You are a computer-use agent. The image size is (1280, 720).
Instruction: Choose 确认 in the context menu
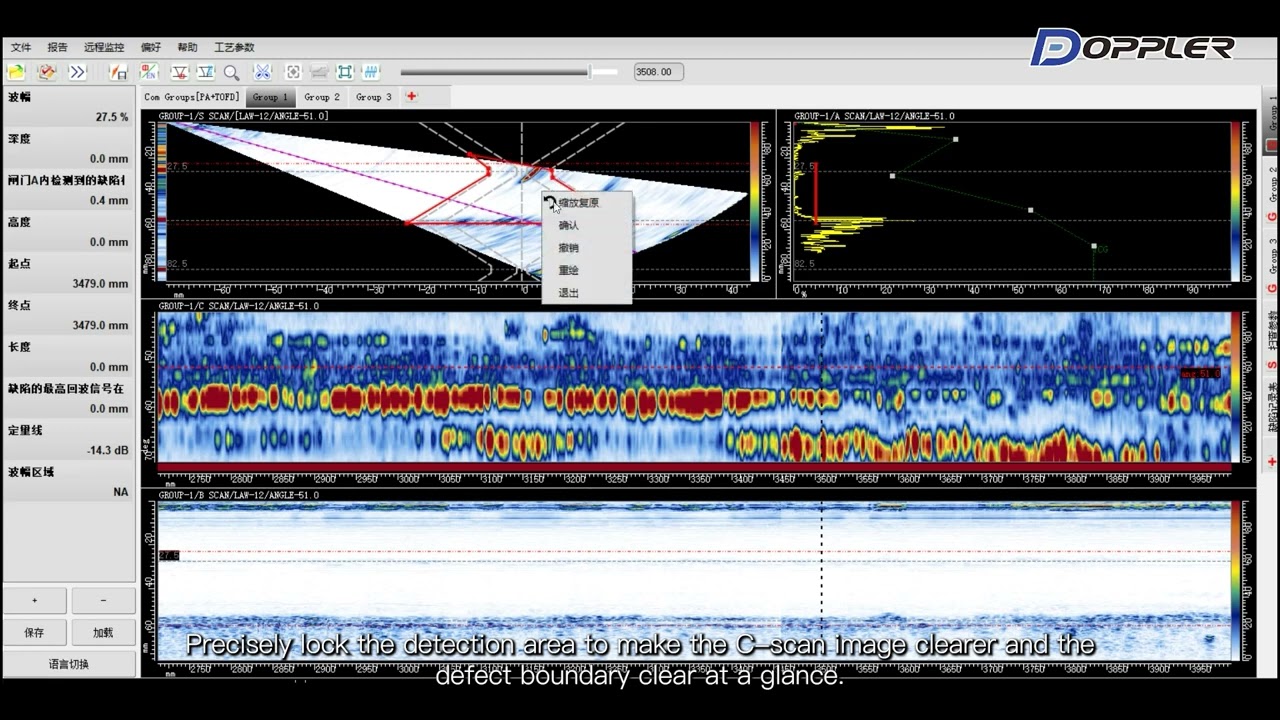pos(586,225)
